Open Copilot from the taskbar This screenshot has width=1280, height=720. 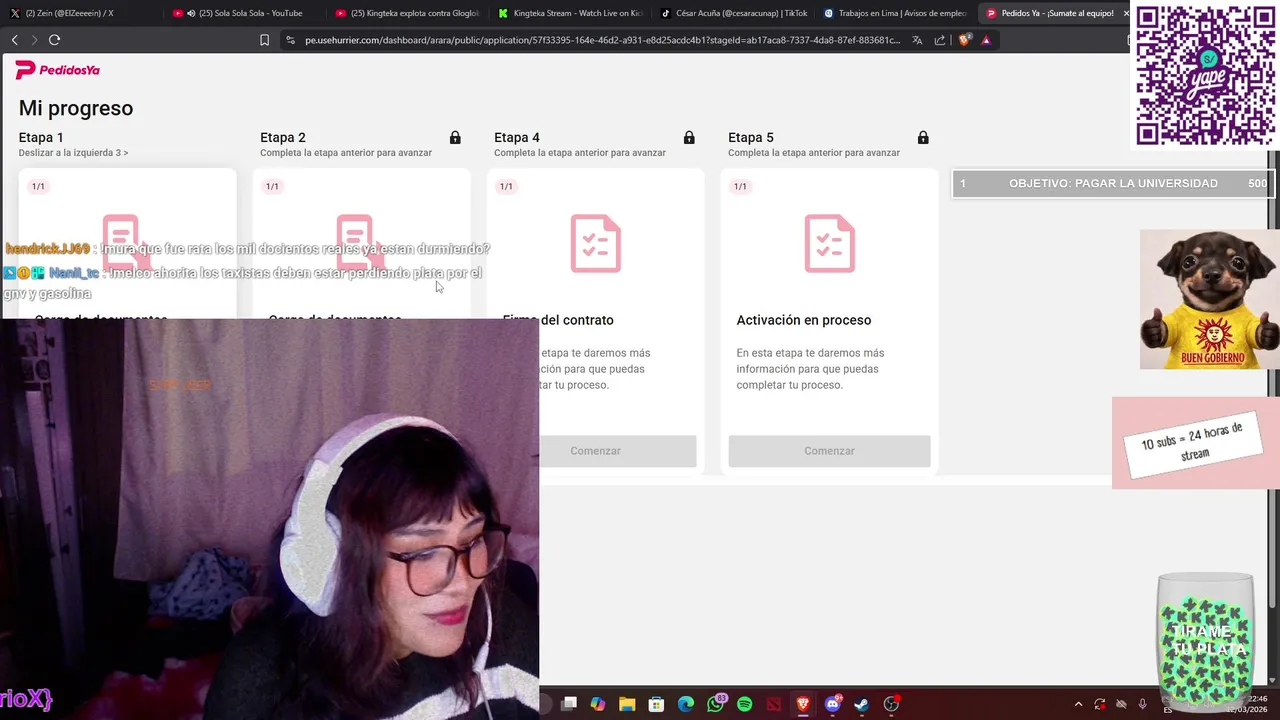598,704
